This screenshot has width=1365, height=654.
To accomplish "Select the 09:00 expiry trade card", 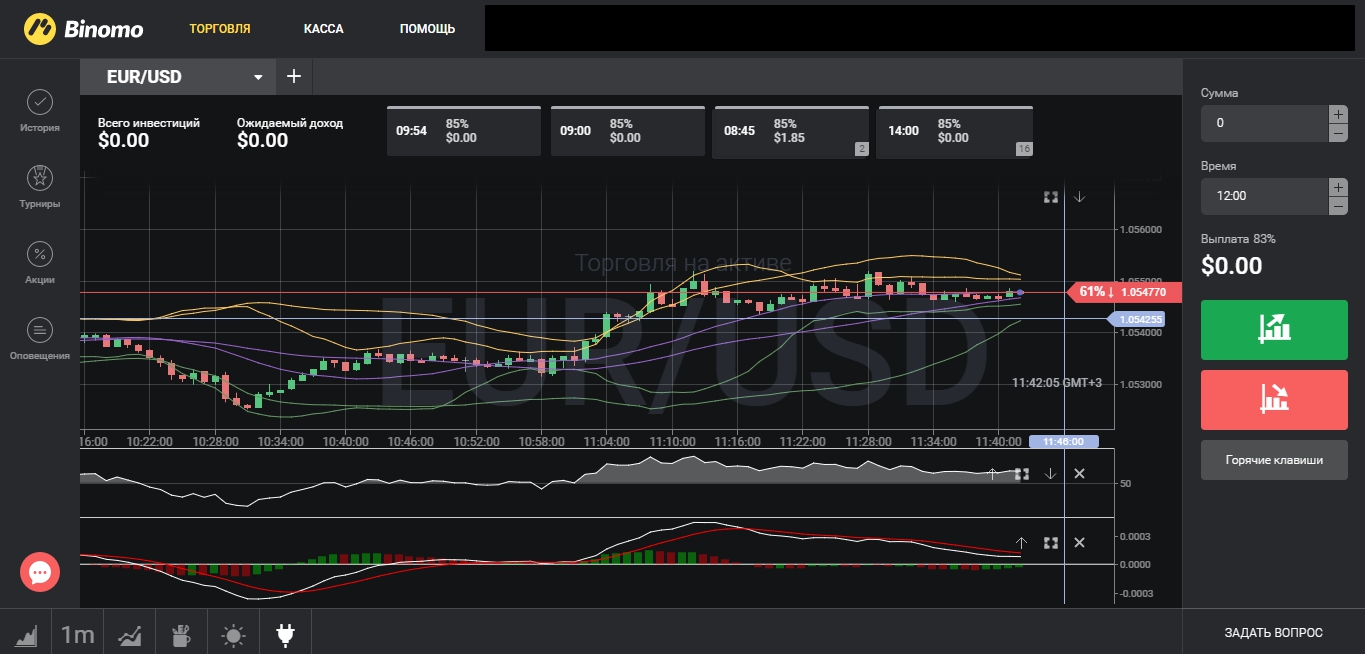I will (627, 131).
